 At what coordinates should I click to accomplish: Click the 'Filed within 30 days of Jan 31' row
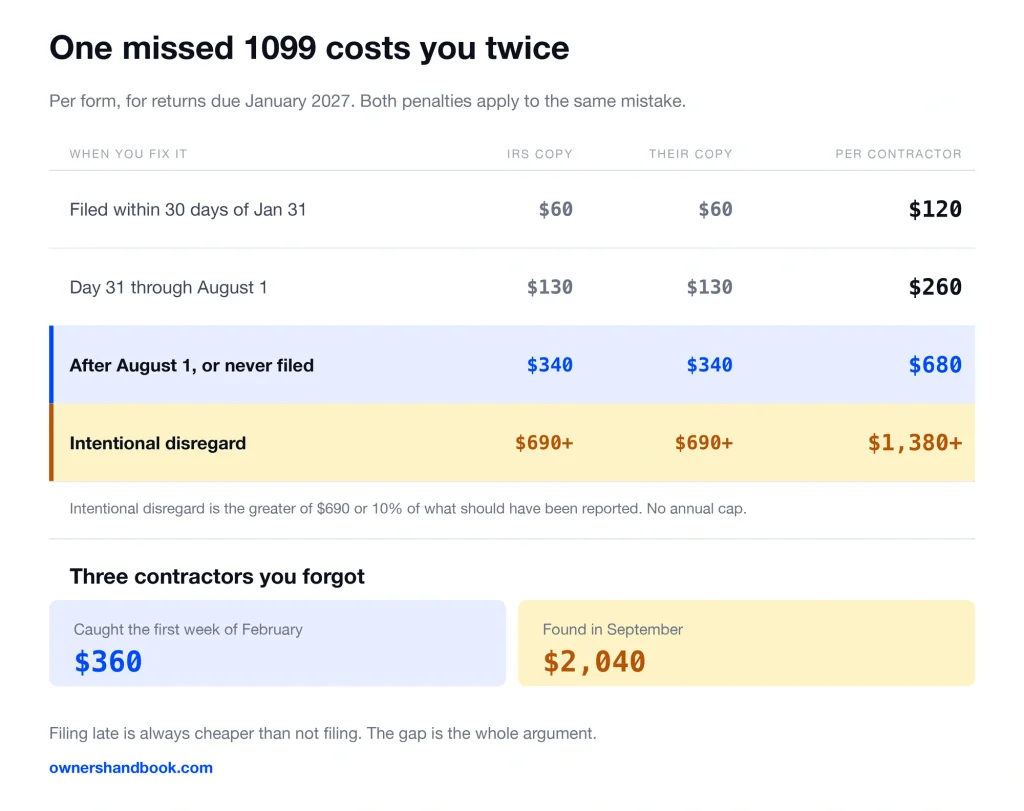512,210
